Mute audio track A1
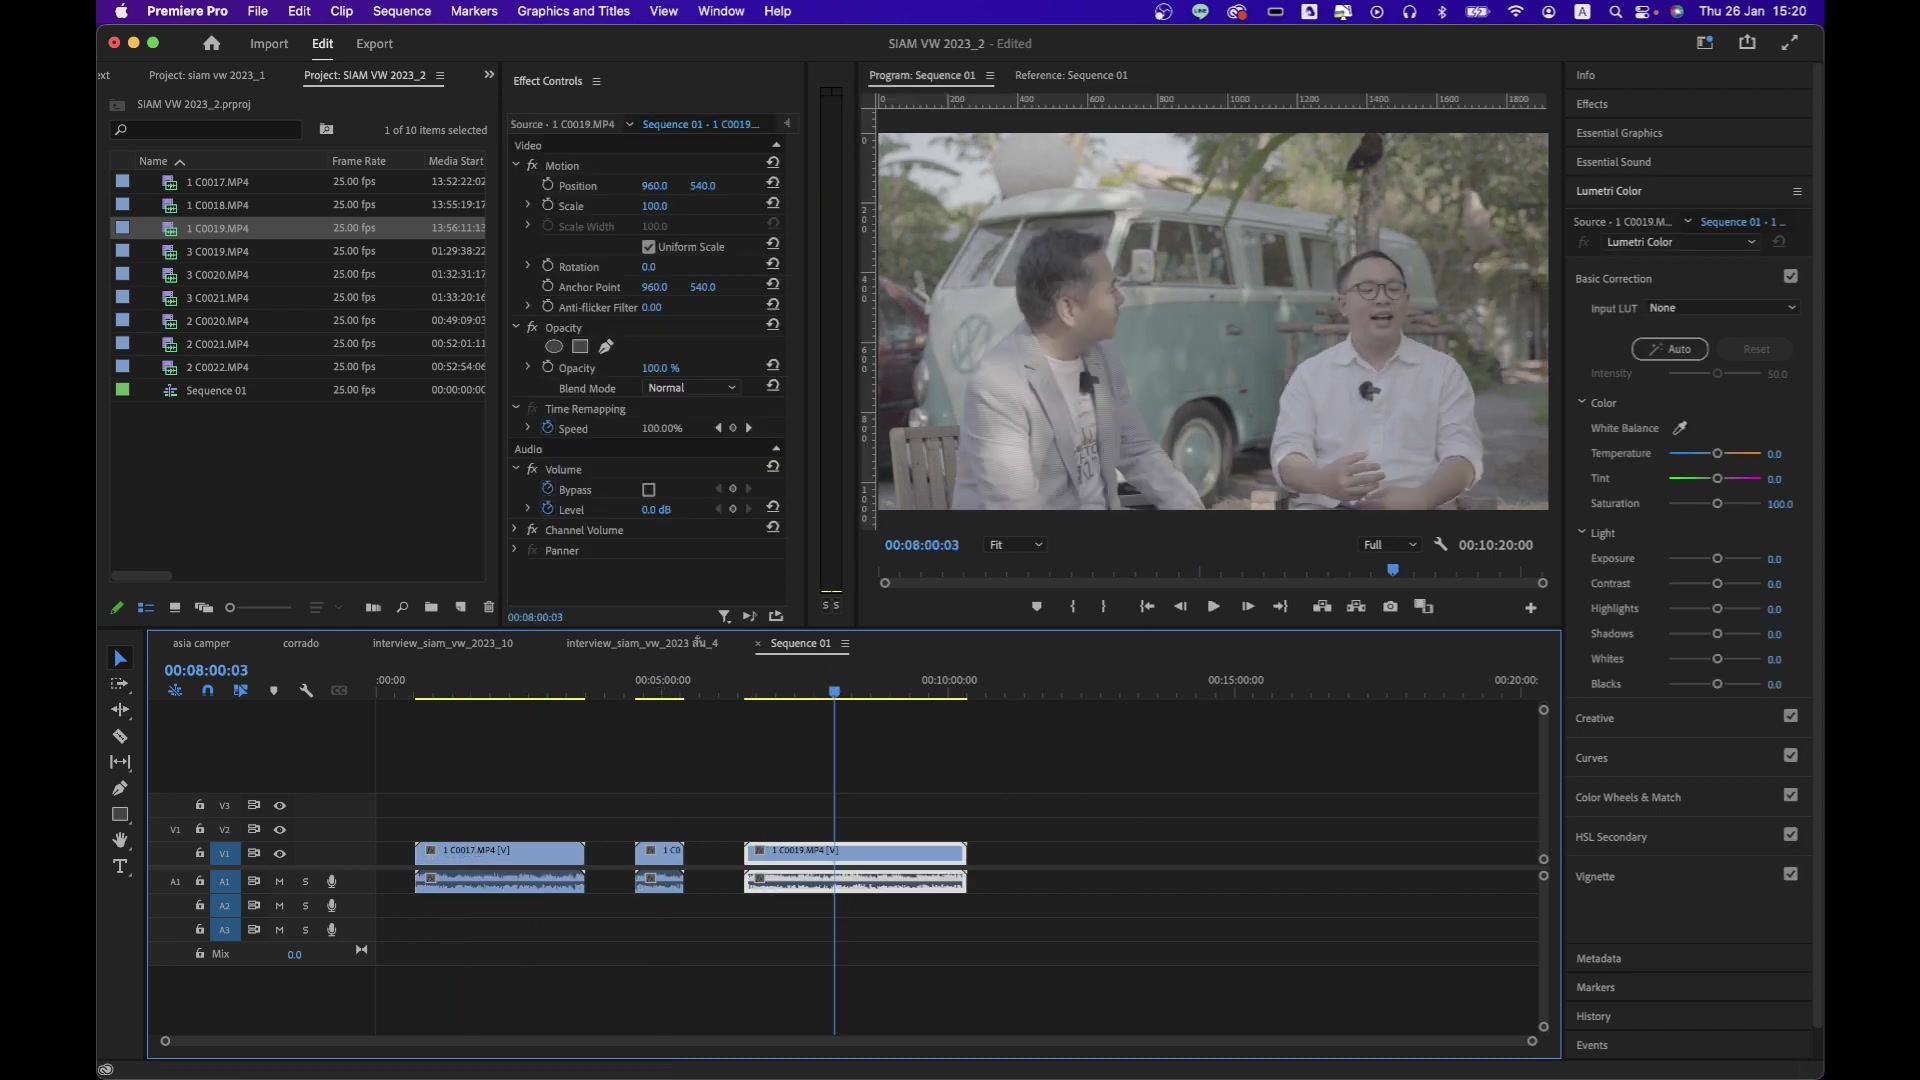This screenshot has height=1080, width=1920. pos(279,882)
